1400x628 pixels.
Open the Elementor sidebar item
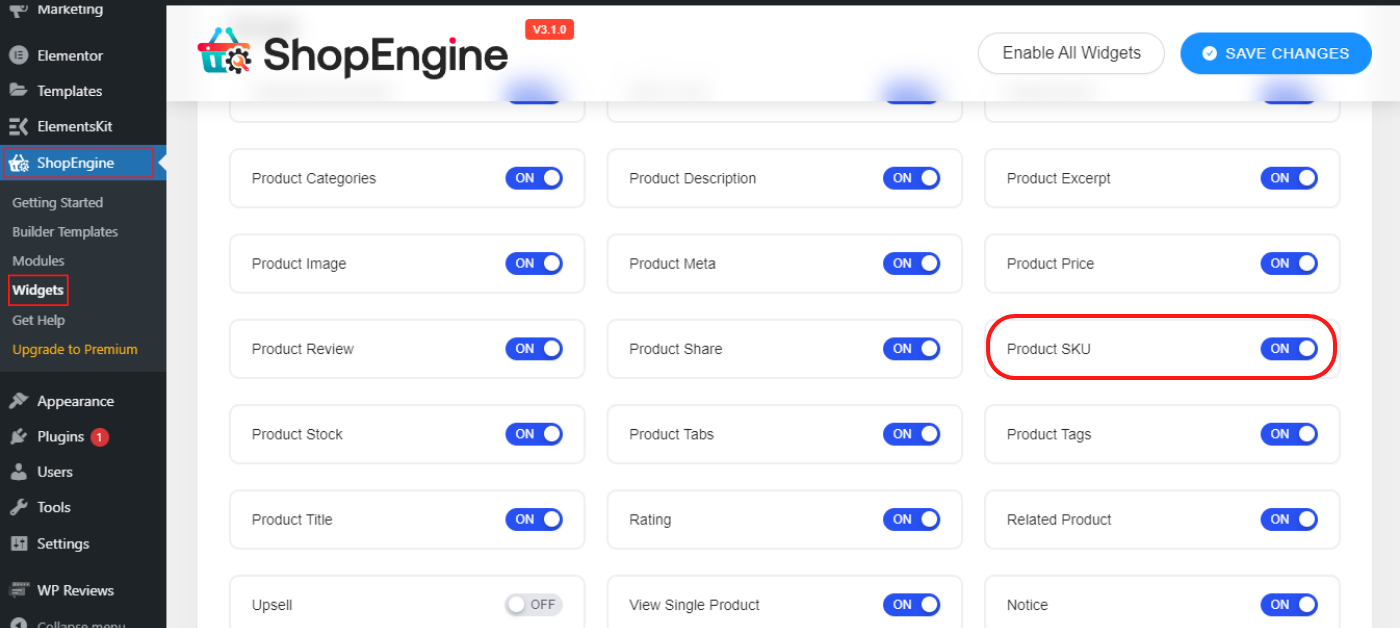(20, 55)
